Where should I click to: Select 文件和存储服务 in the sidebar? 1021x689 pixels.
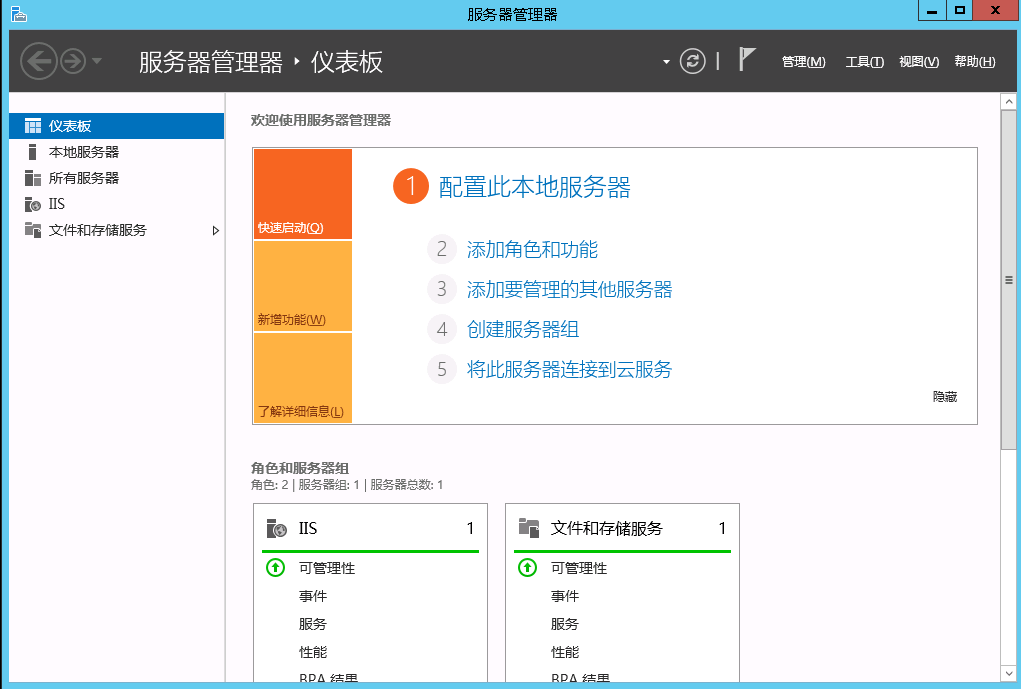(x=117, y=230)
